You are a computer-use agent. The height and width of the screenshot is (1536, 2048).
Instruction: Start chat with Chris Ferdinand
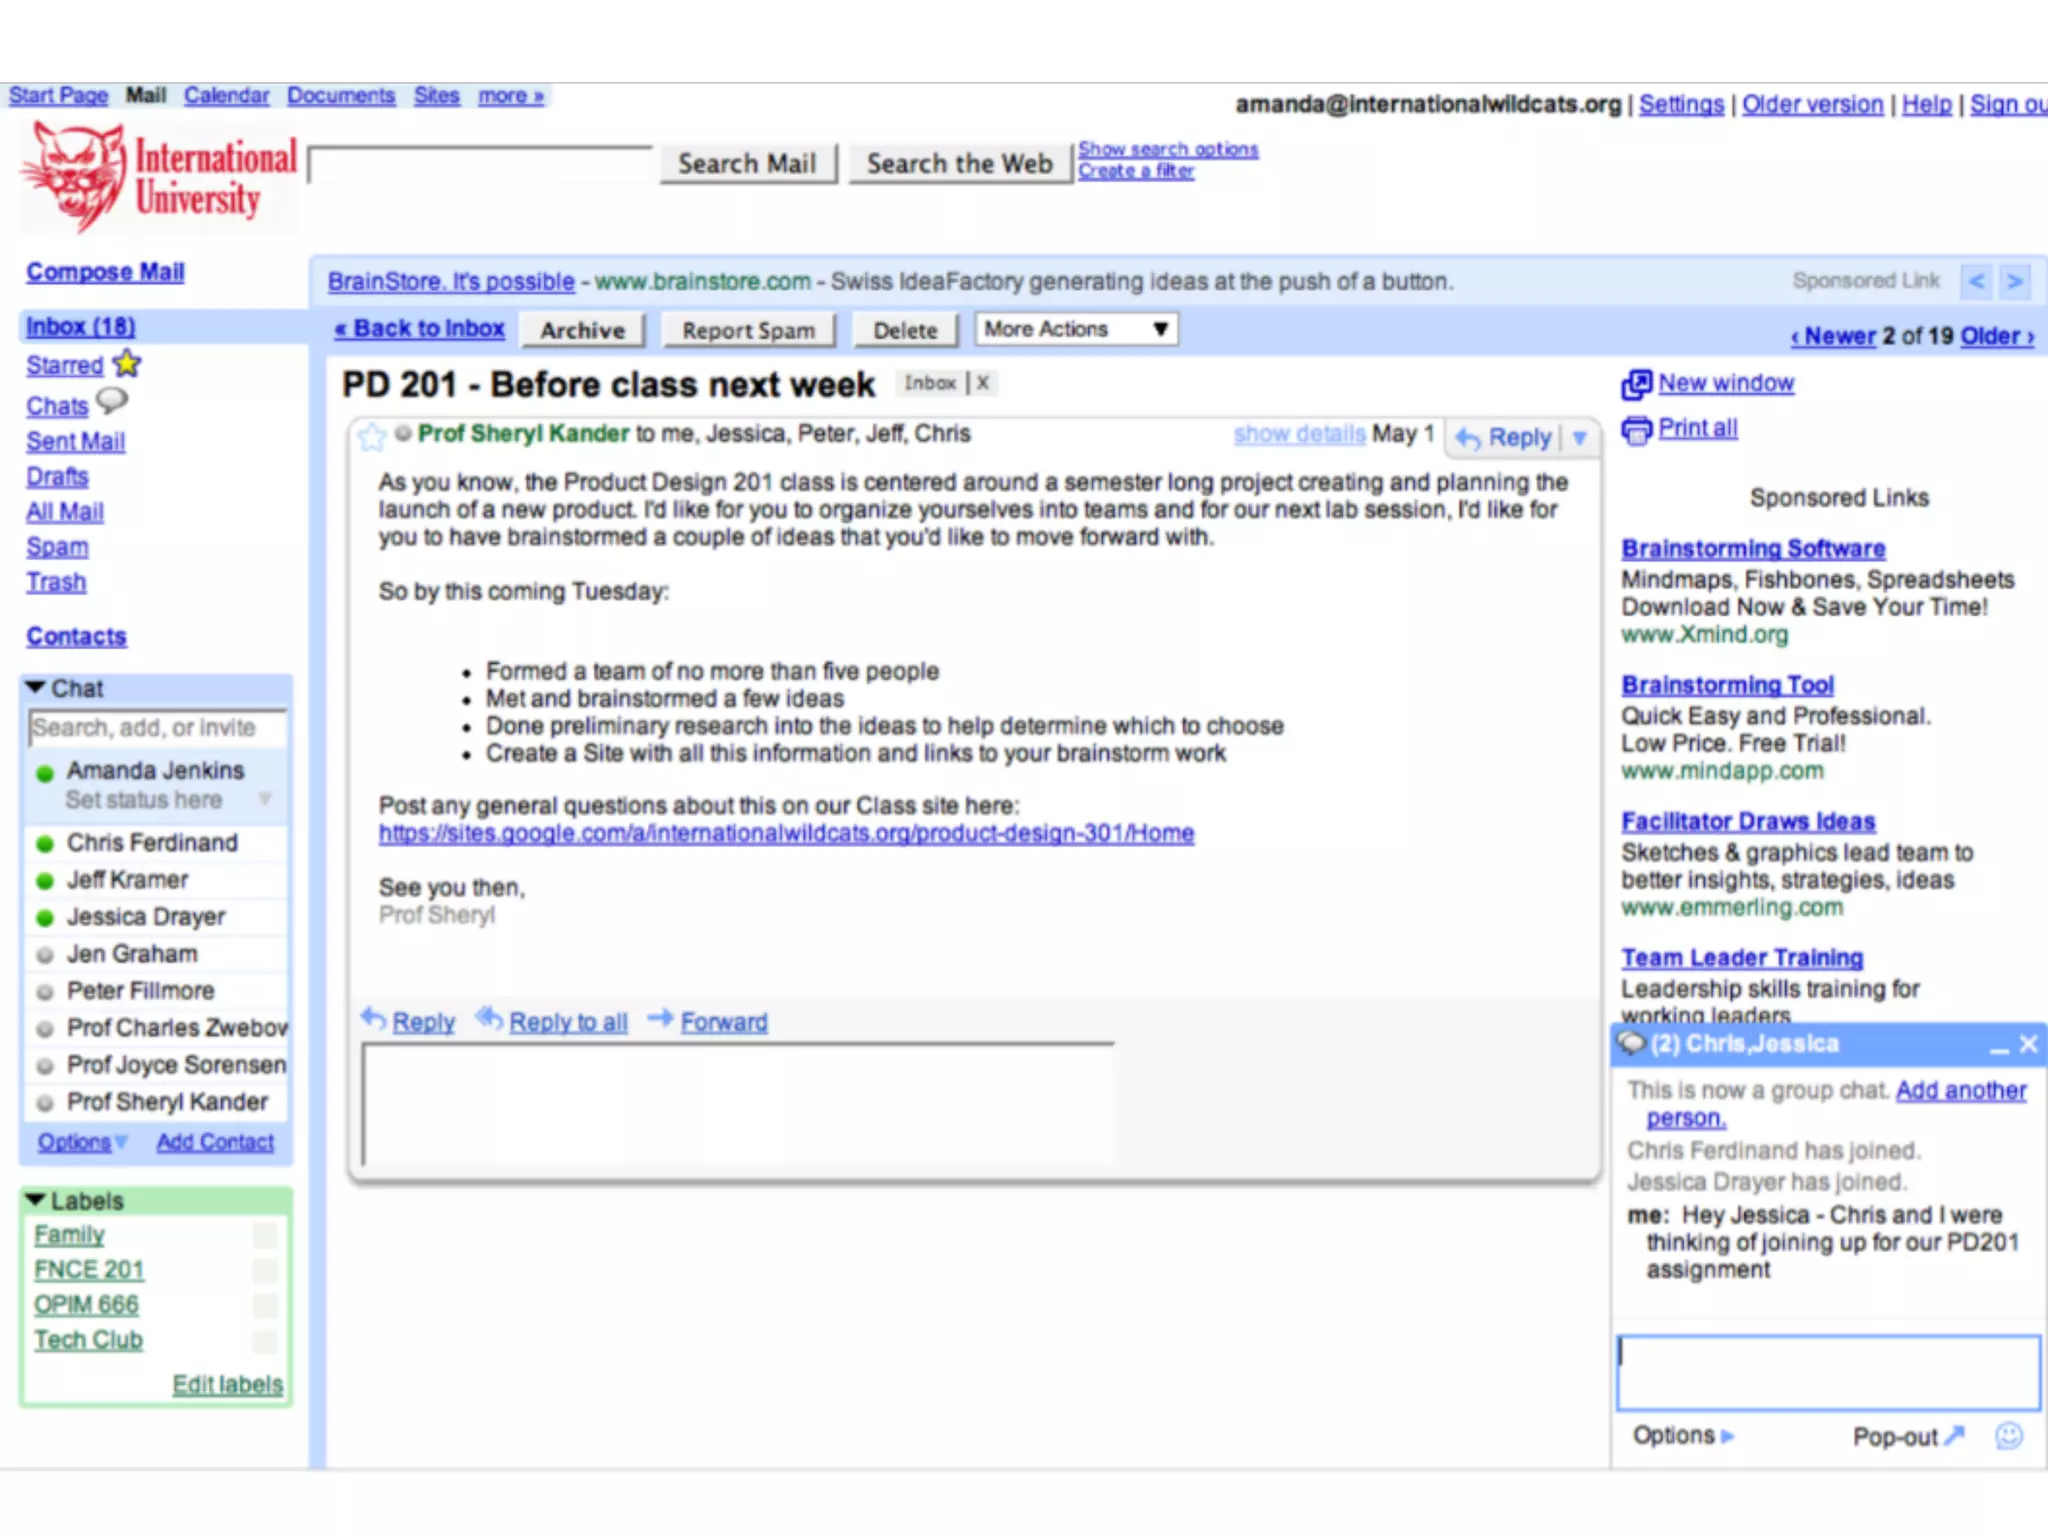tap(152, 843)
